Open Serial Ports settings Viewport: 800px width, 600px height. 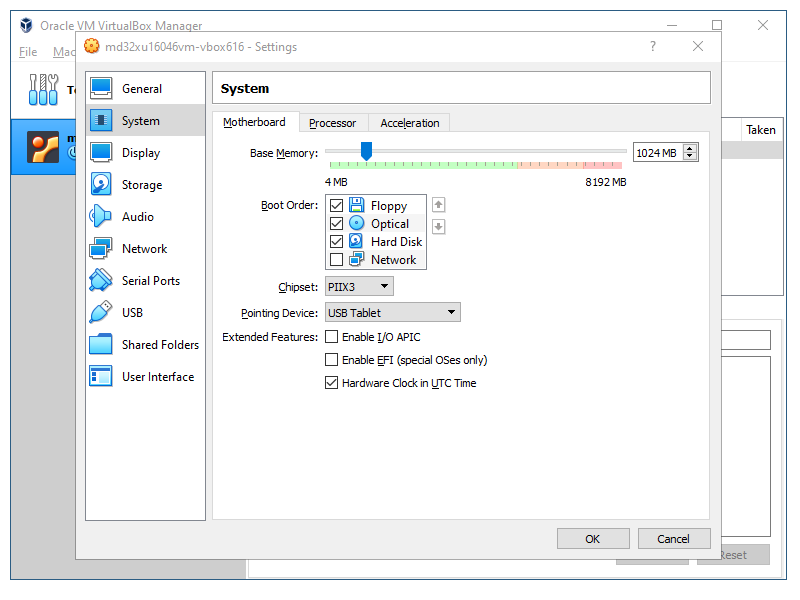click(150, 281)
